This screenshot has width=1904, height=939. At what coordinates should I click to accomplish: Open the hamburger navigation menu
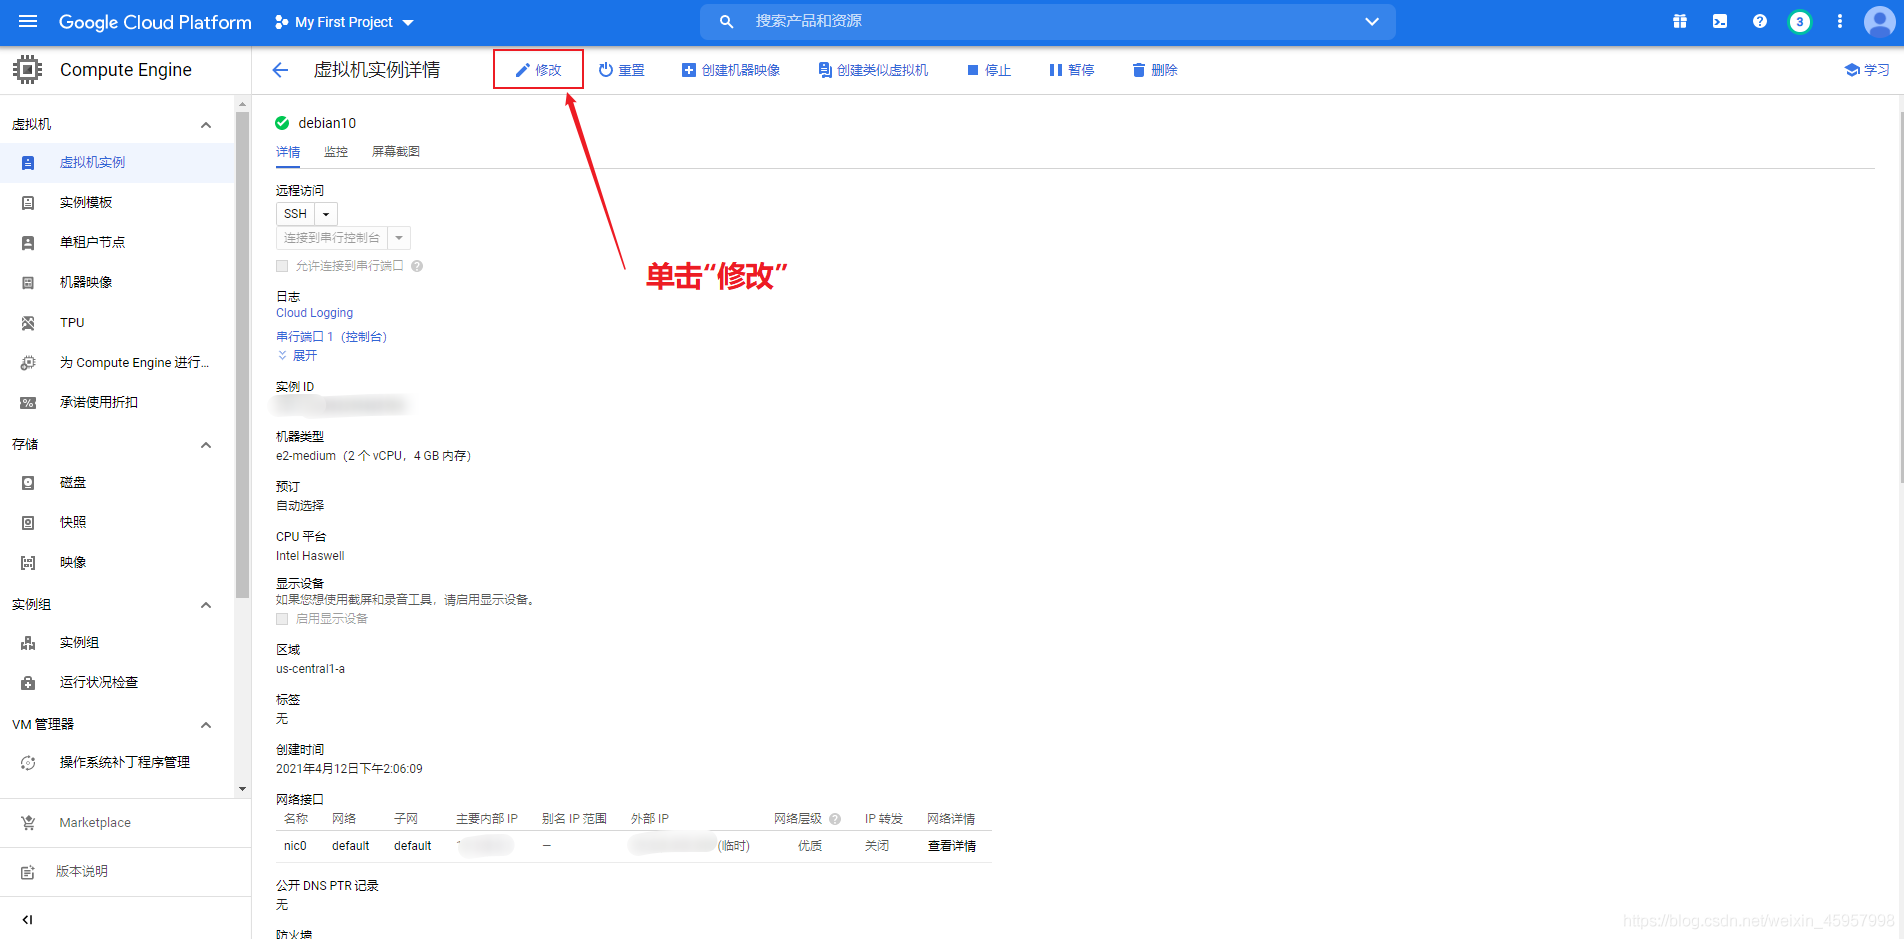(28, 21)
